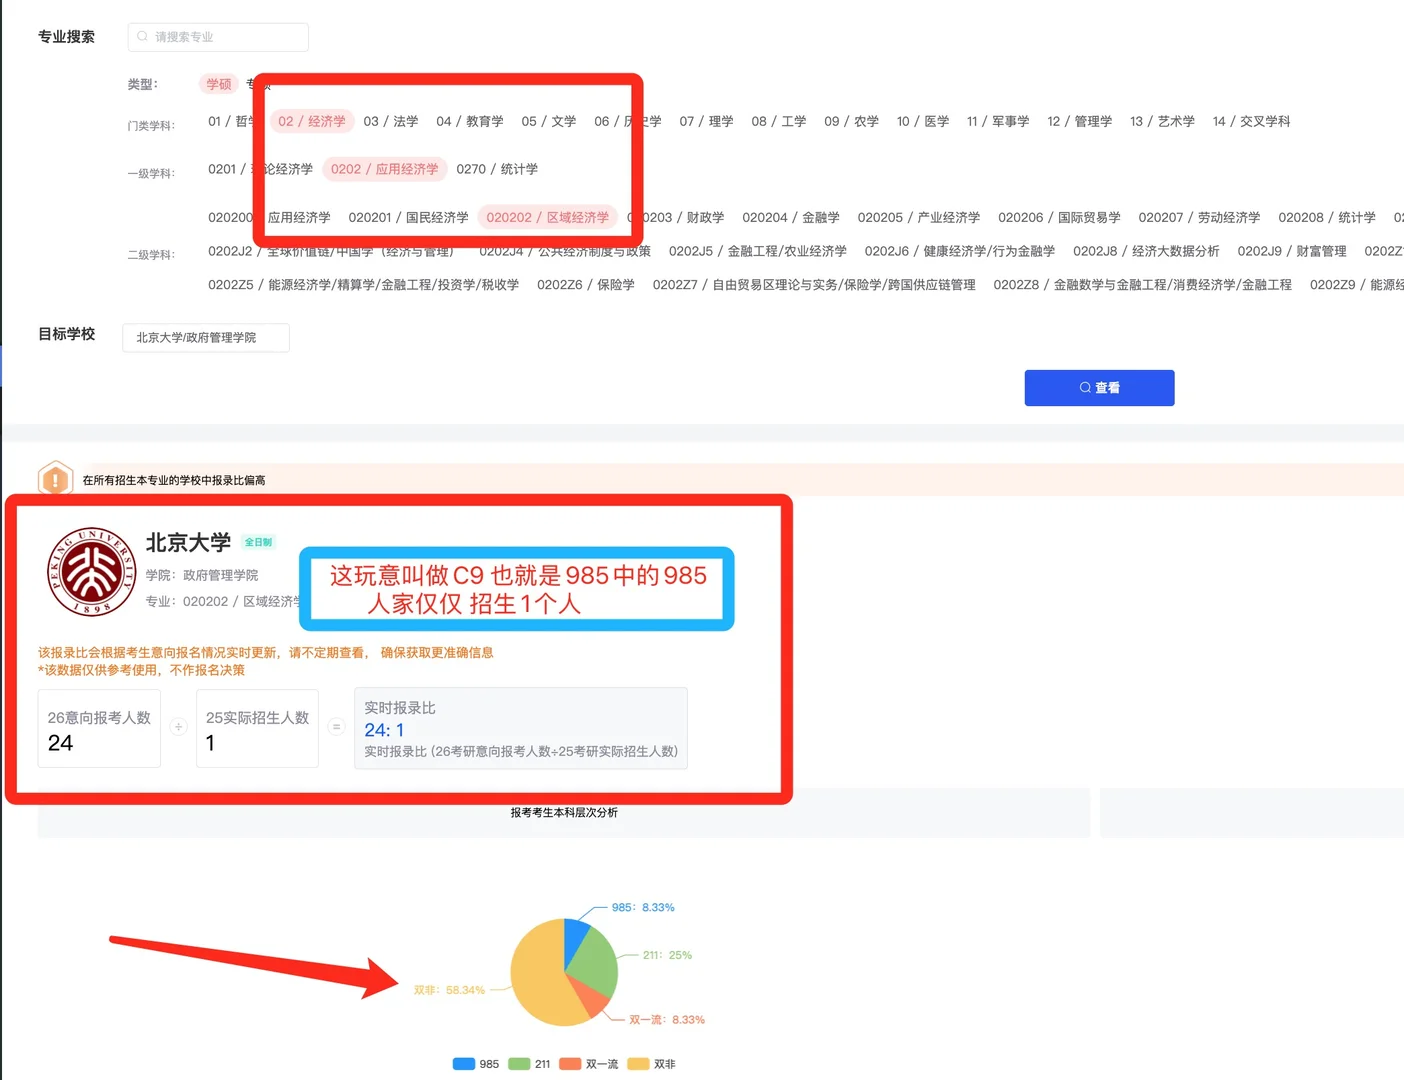Pick category 13 / 艺术学
The height and width of the screenshot is (1080, 1404).
click(x=1162, y=121)
